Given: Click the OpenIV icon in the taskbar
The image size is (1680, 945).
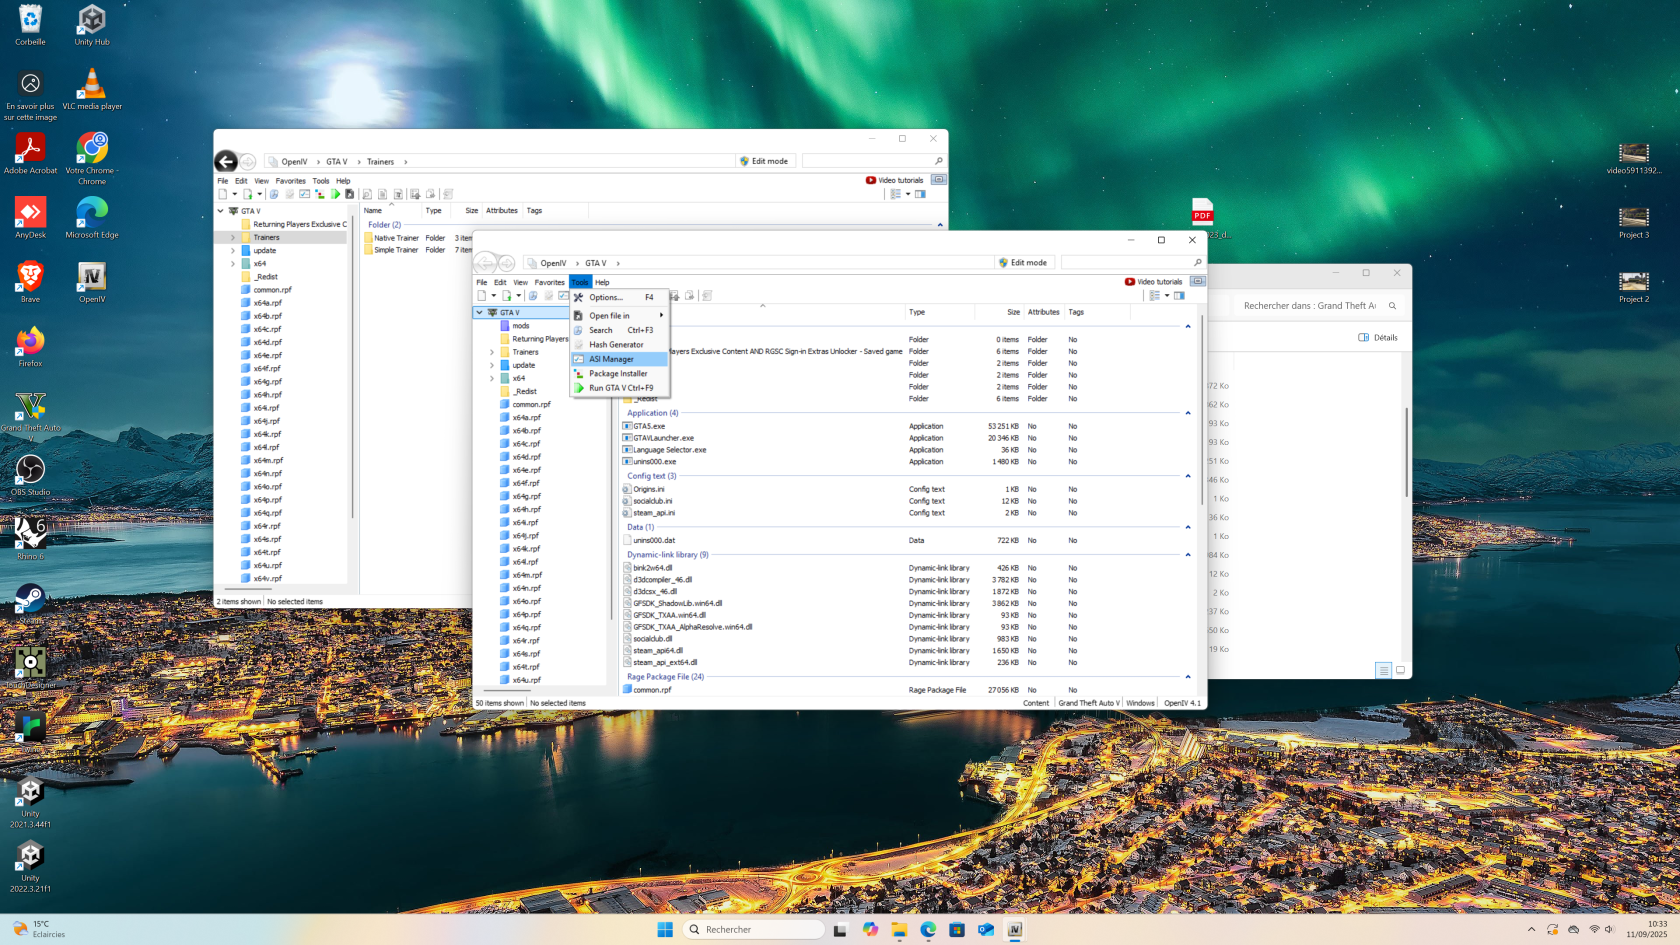Looking at the screenshot, I should point(1014,929).
